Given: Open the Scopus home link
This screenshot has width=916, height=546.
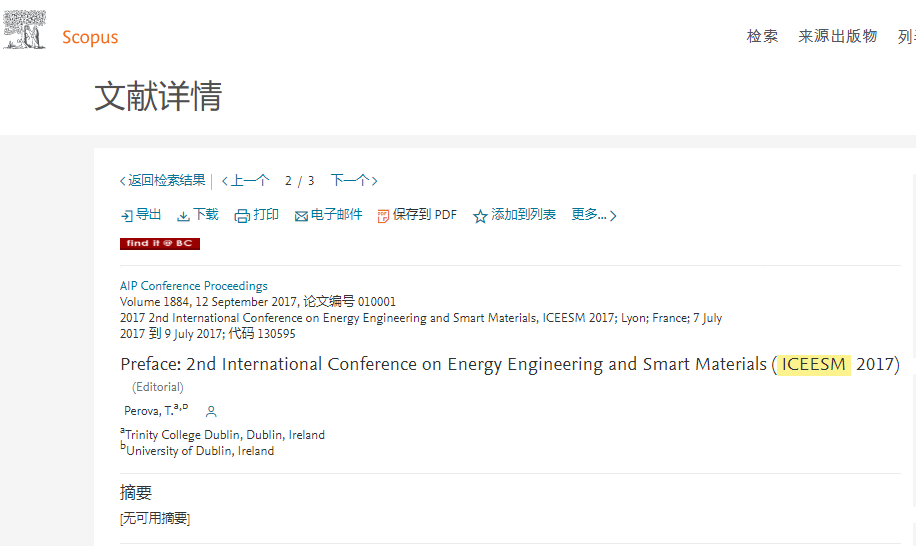Looking at the screenshot, I should pyautogui.click(x=90, y=38).
